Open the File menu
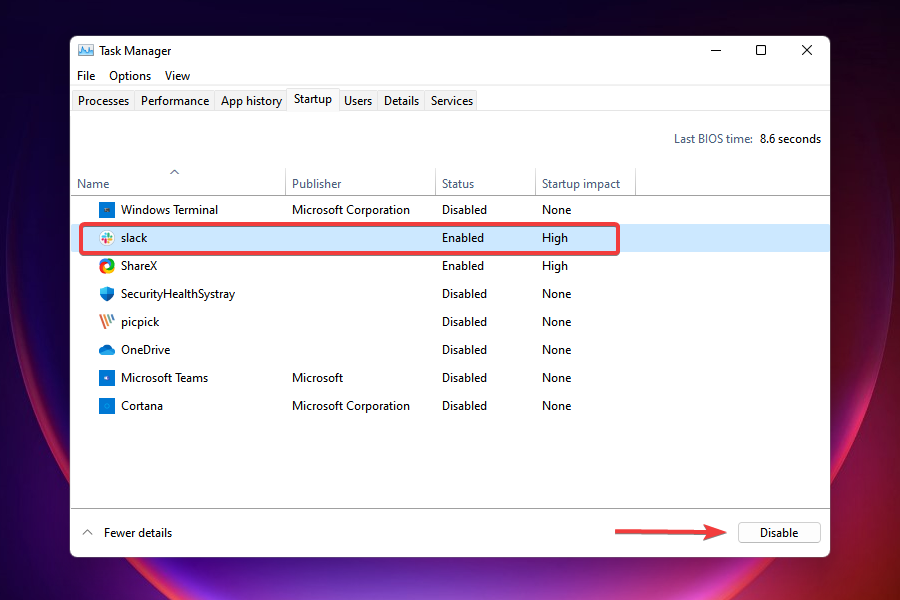Screen dimensions: 900x600 85,75
